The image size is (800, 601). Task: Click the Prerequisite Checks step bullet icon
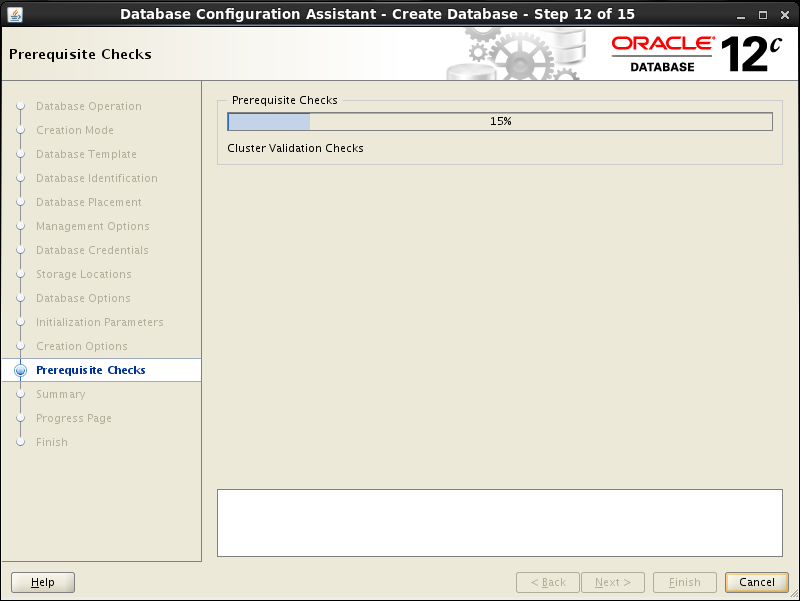click(20, 370)
